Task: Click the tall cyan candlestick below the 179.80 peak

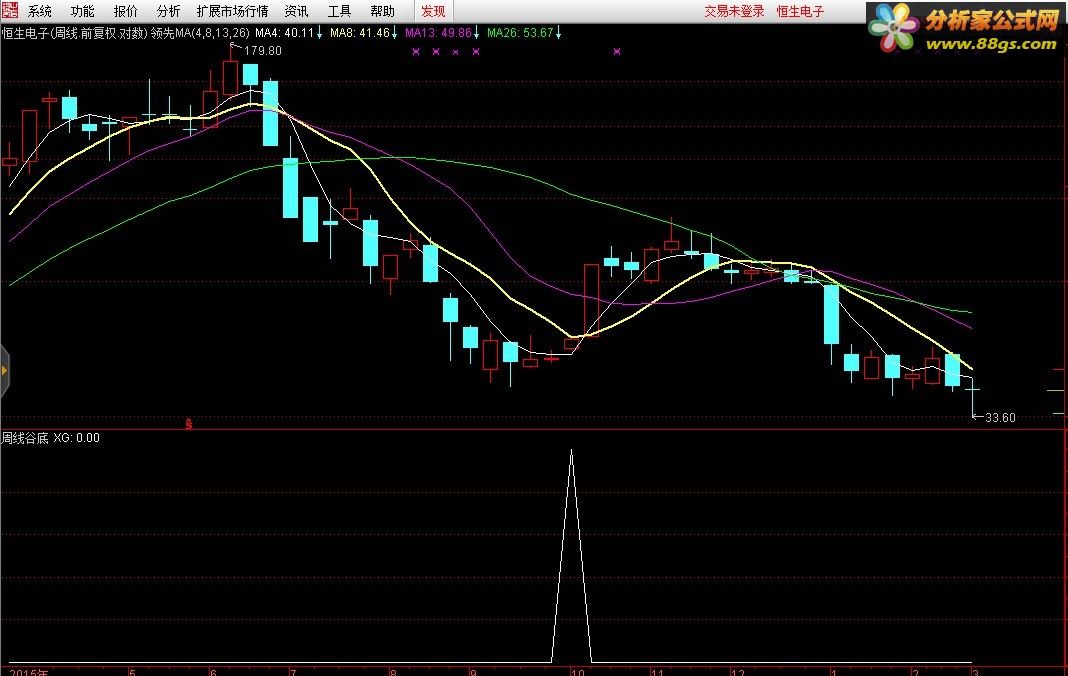Action: tap(270, 113)
